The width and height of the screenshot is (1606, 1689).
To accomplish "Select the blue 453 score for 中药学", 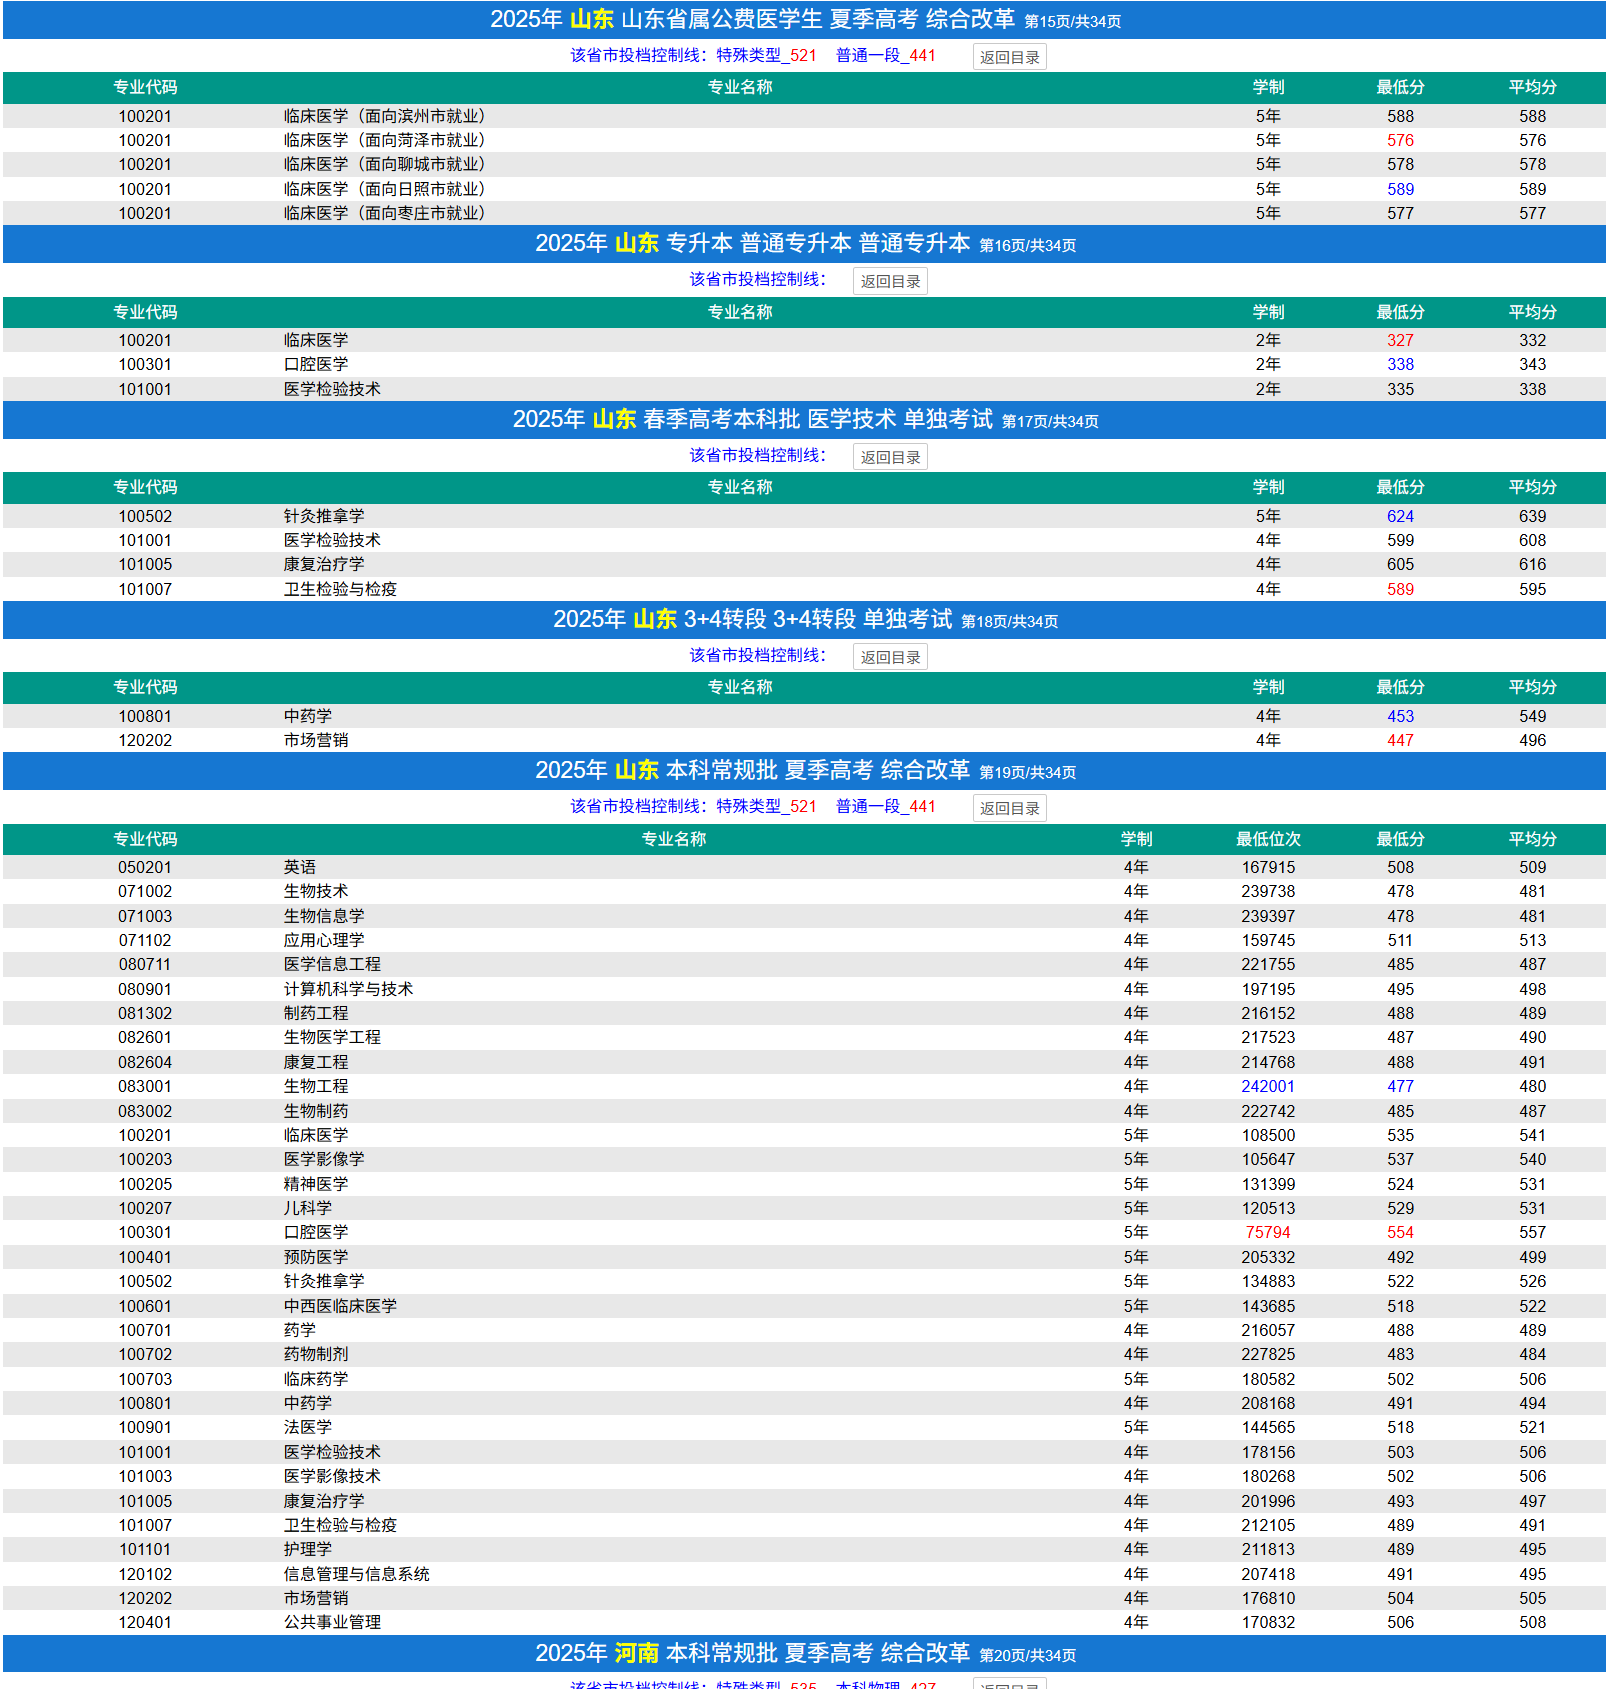I will click(x=1400, y=716).
